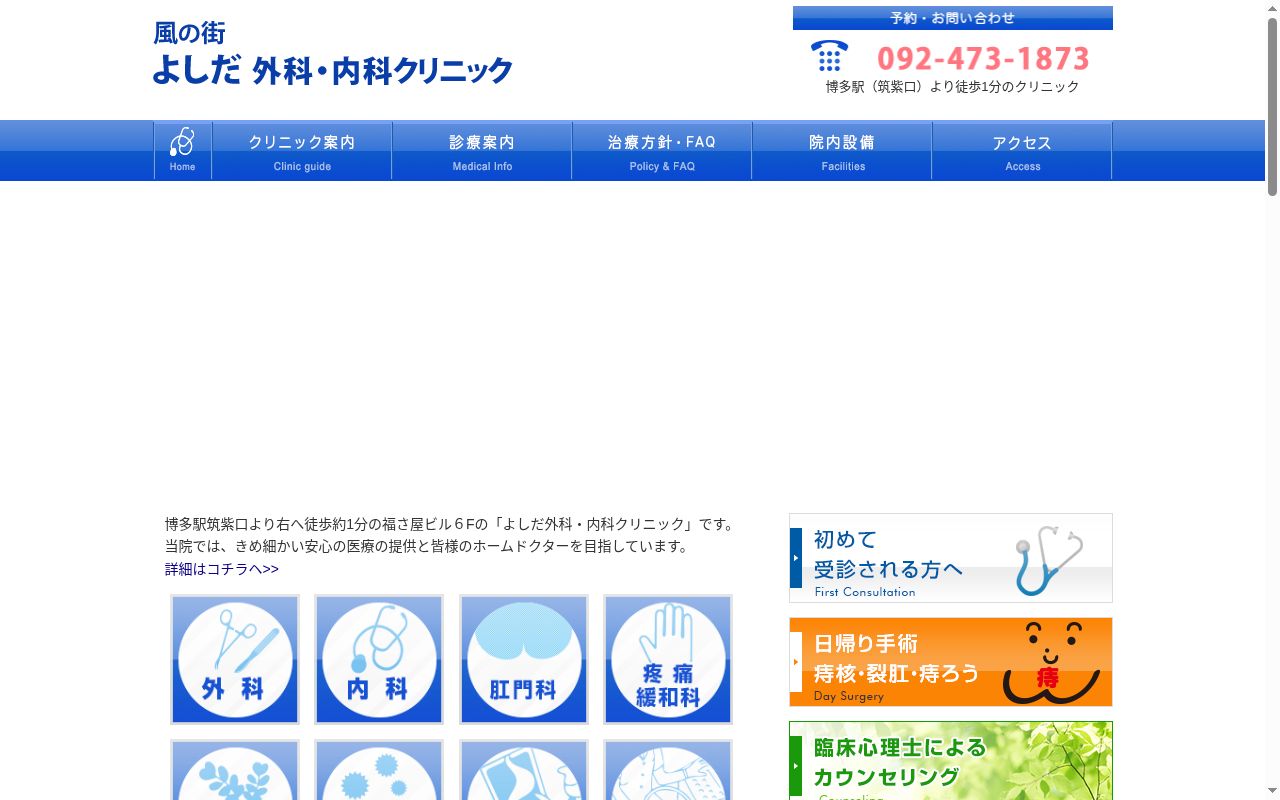Viewport: 1280px width, 800px height.
Task: Go to Home via stethoscope icon
Action: pos(183,151)
